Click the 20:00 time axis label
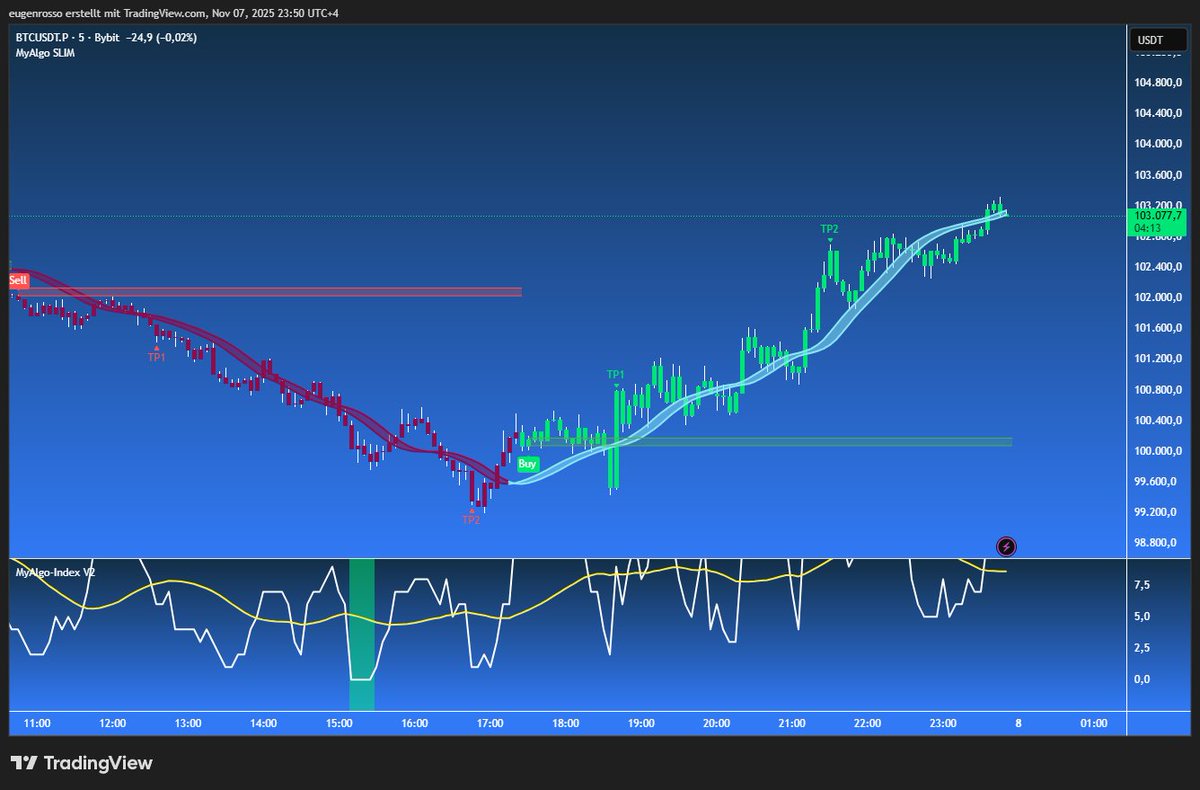Screen dimensions: 1200x790 coord(716,723)
